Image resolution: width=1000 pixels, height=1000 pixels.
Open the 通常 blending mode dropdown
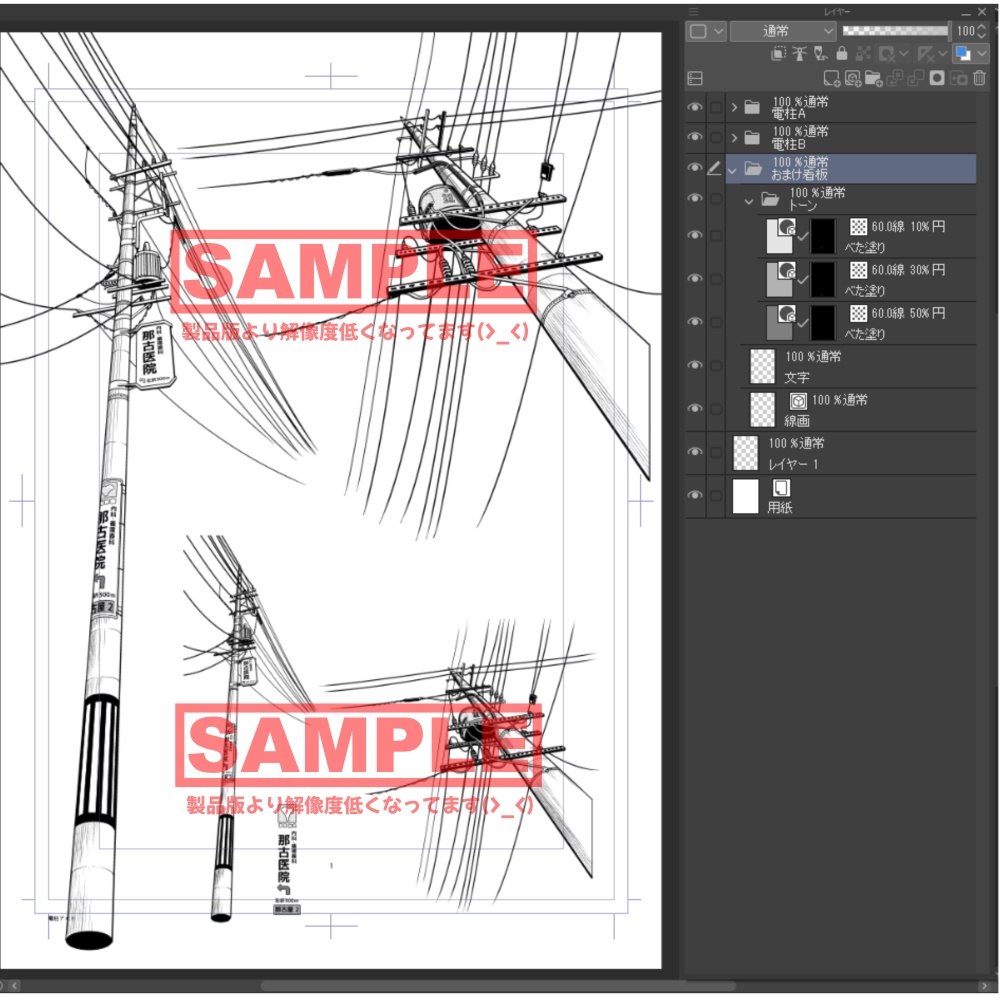point(783,31)
